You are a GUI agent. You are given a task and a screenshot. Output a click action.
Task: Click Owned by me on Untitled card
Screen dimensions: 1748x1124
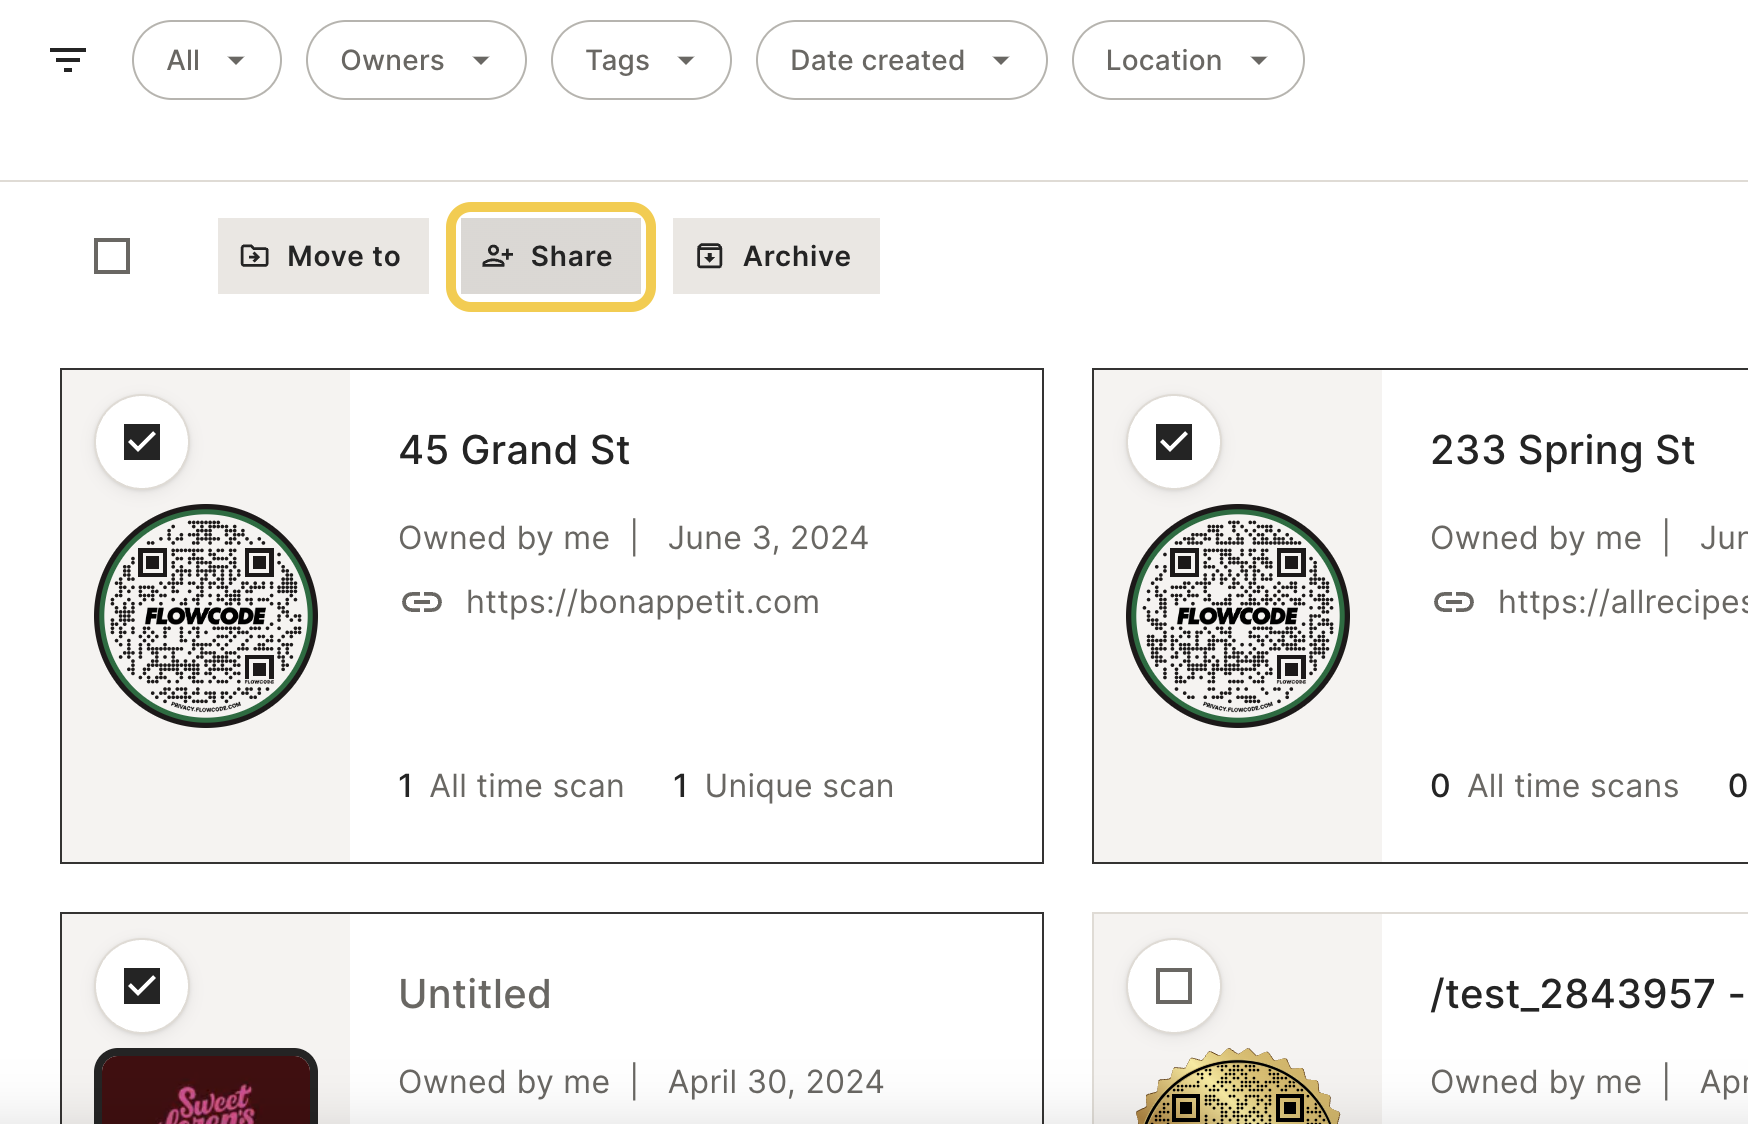click(x=504, y=1082)
